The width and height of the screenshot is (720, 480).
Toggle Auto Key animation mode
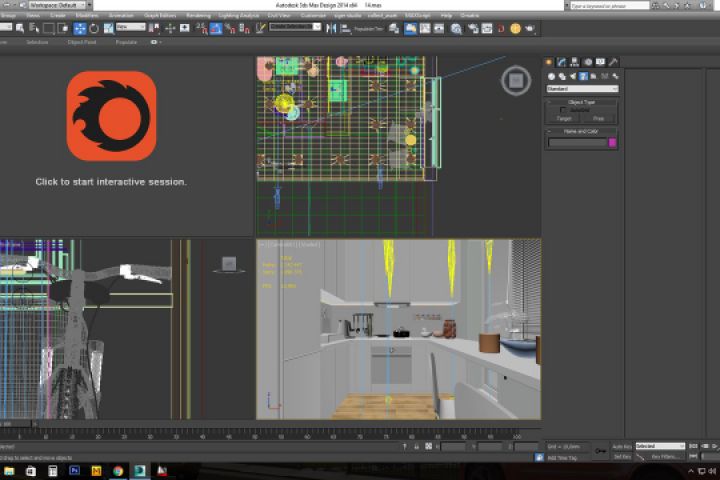[x=621, y=446]
